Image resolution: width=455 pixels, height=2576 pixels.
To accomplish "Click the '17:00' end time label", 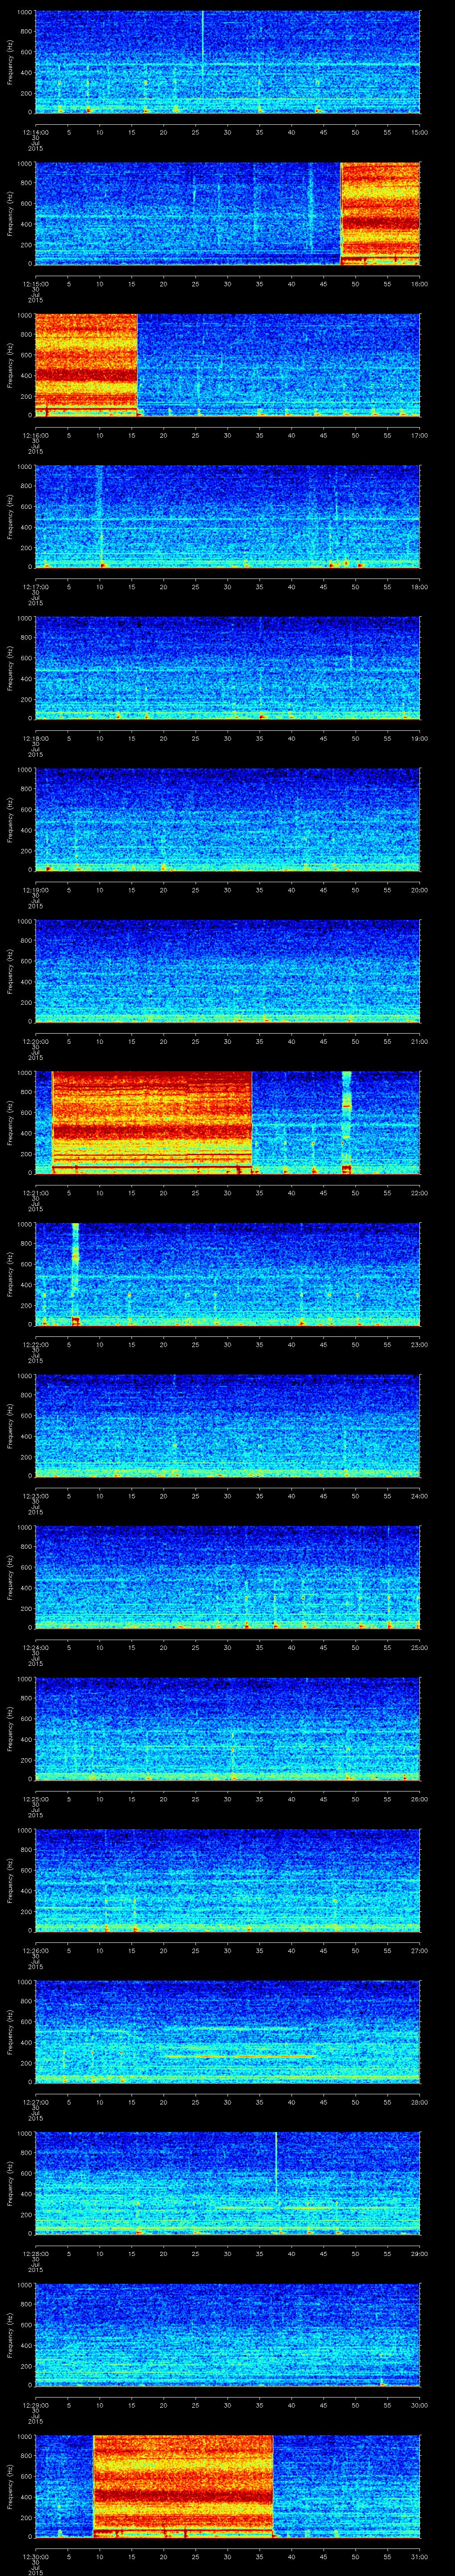I will pos(419,435).
